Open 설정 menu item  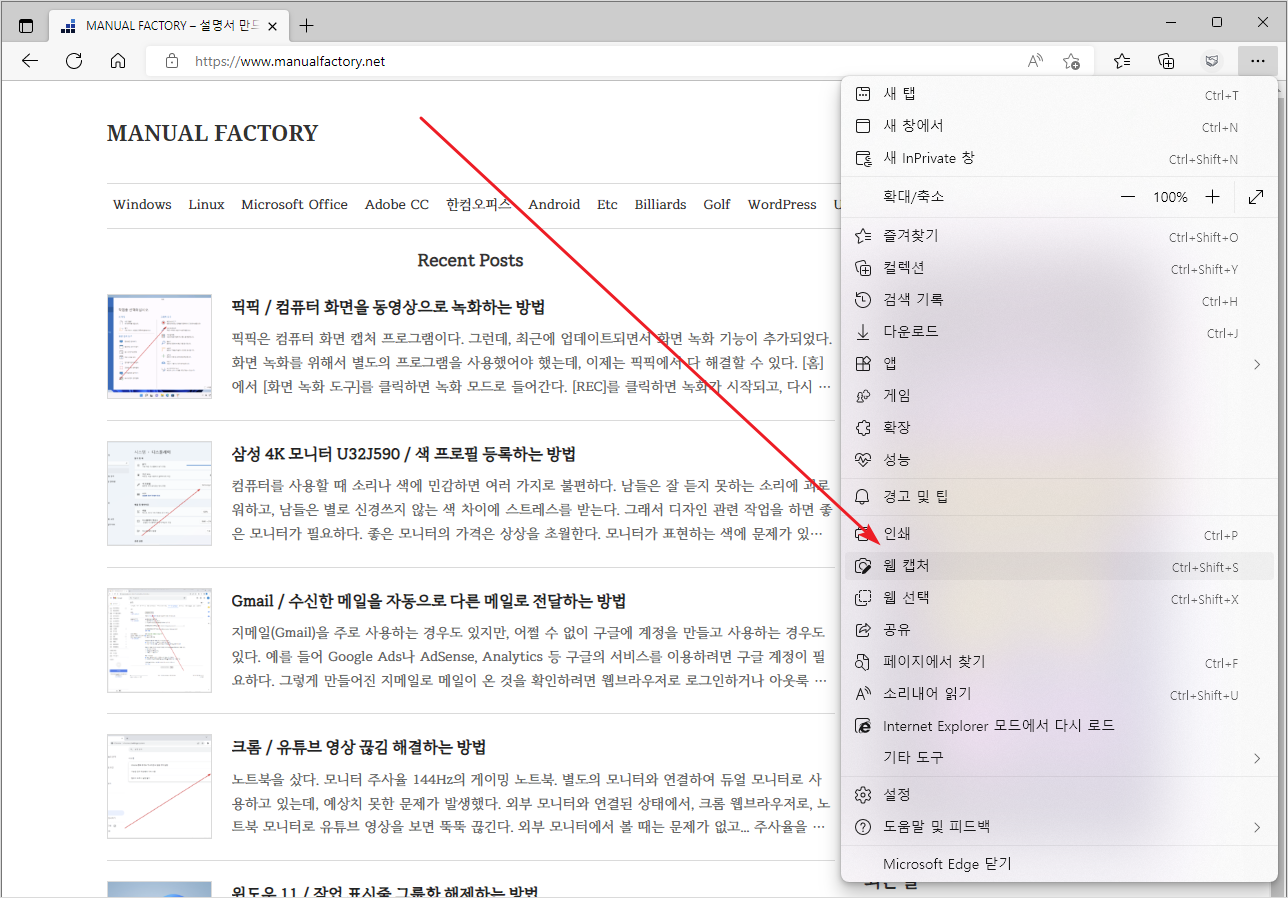pos(1059,795)
